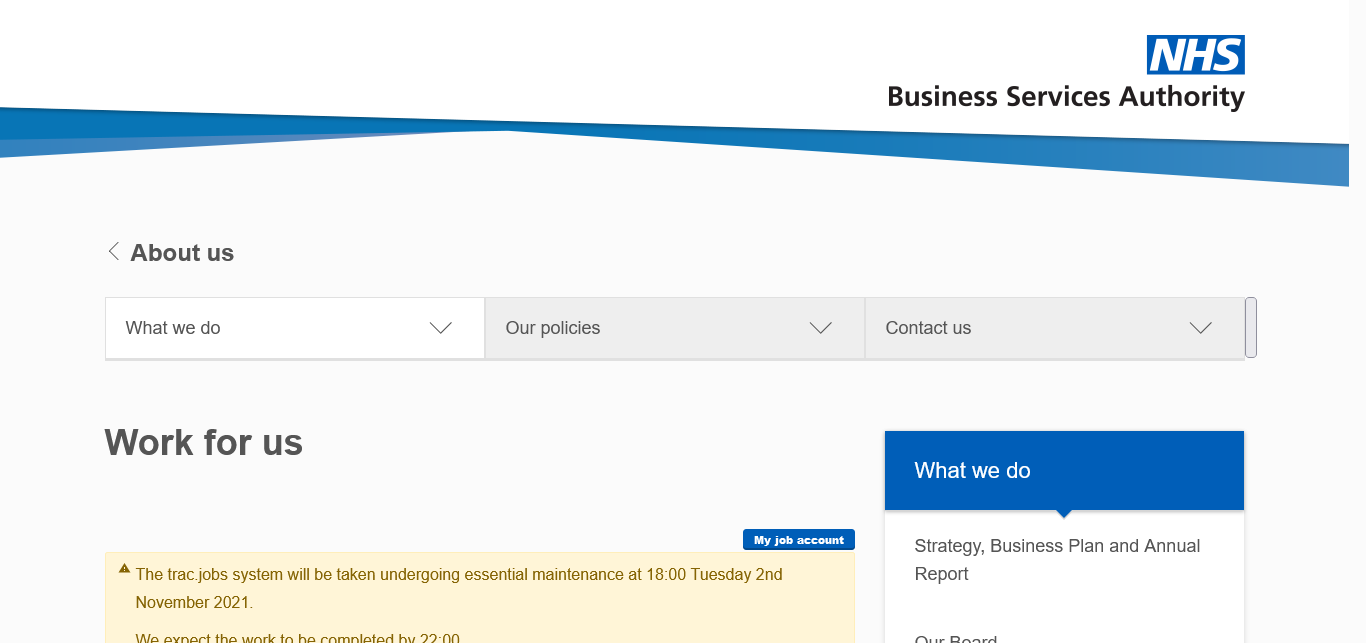Open the What we do navigation label
Viewport: 1366px width, 643px height.
click(173, 328)
